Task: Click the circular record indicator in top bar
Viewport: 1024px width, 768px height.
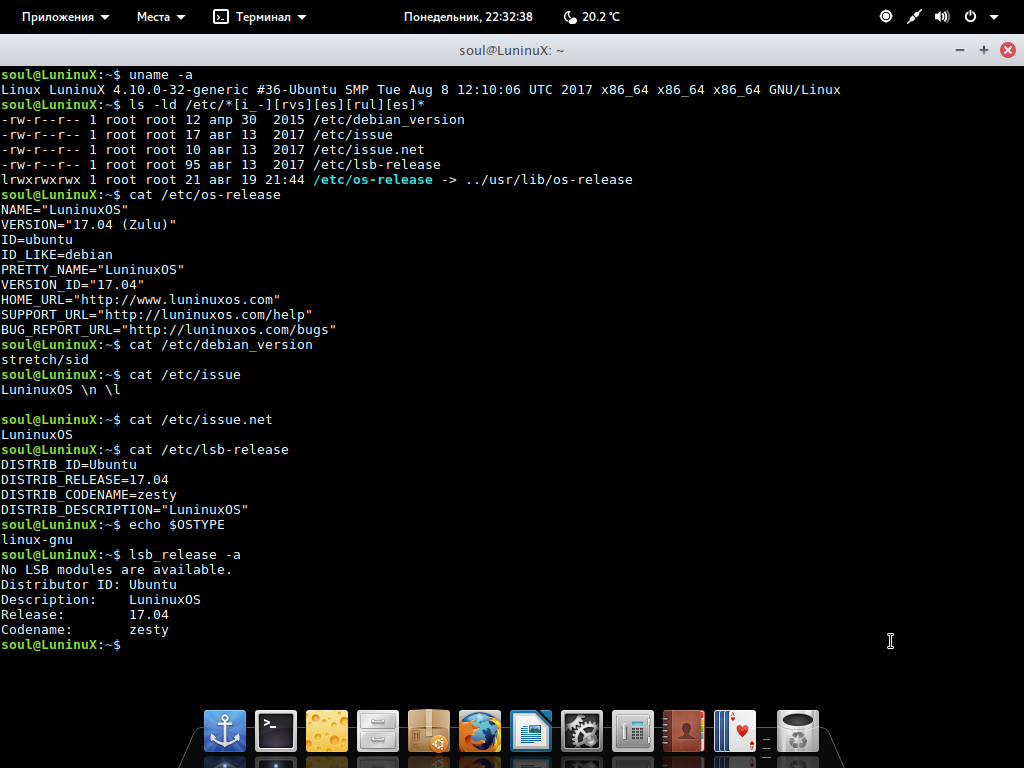Action: 886,16
